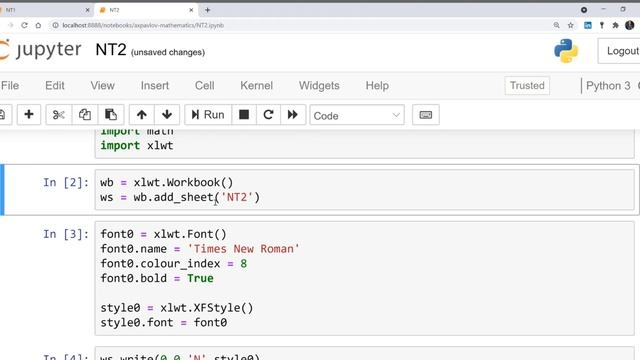This screenshot has height=360, width=640.
Task: Move selected cell down arrow
Action: (x=167, y=115)
